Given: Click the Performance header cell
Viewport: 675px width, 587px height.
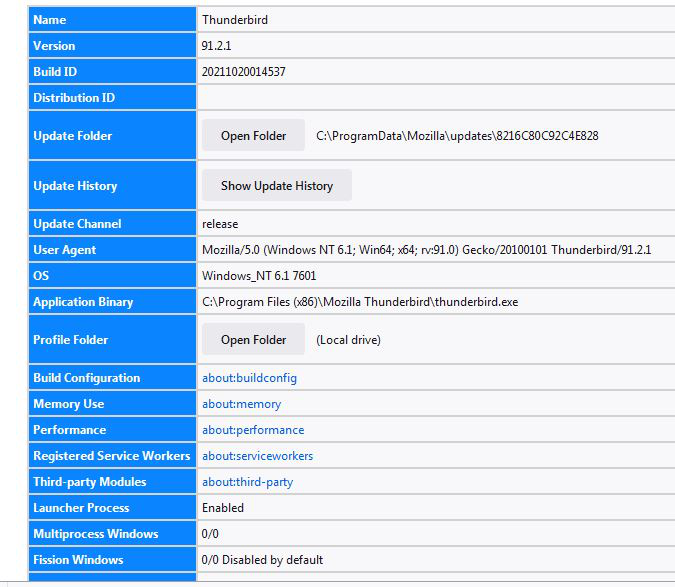Looking at the screenshot, I should [112, 429].
